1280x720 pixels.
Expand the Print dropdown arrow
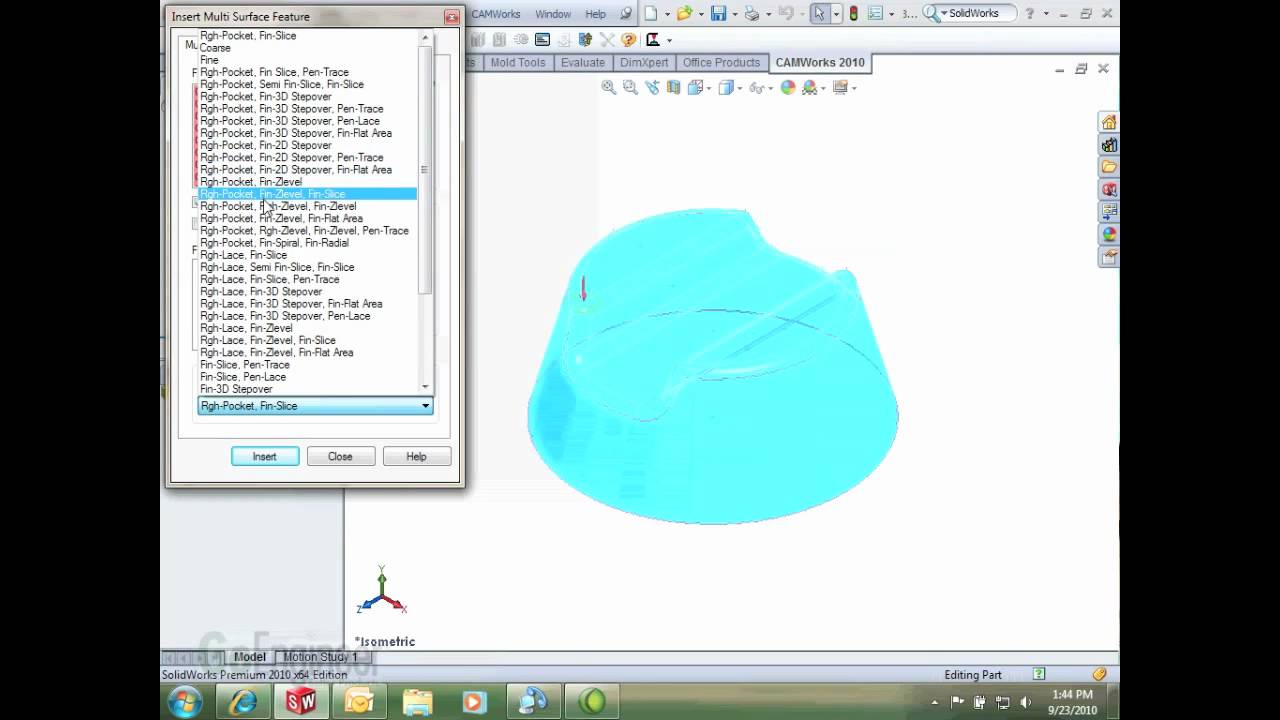coord(767,14)
